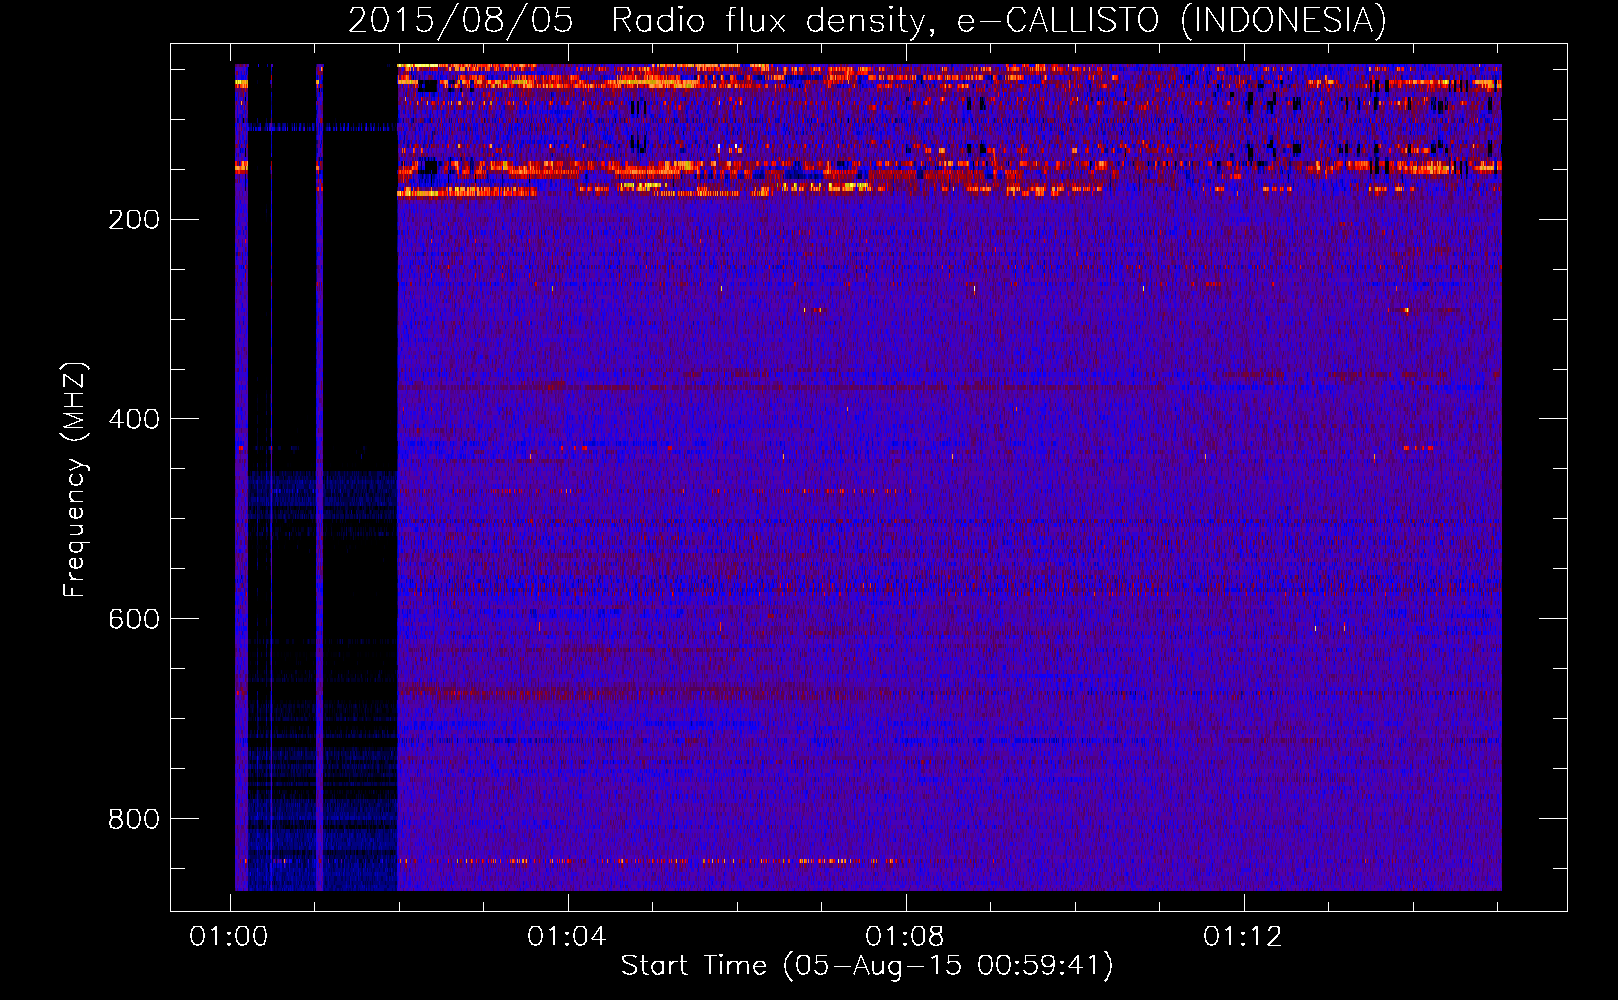Click the 400 frequency tick label

click(134, 420)
